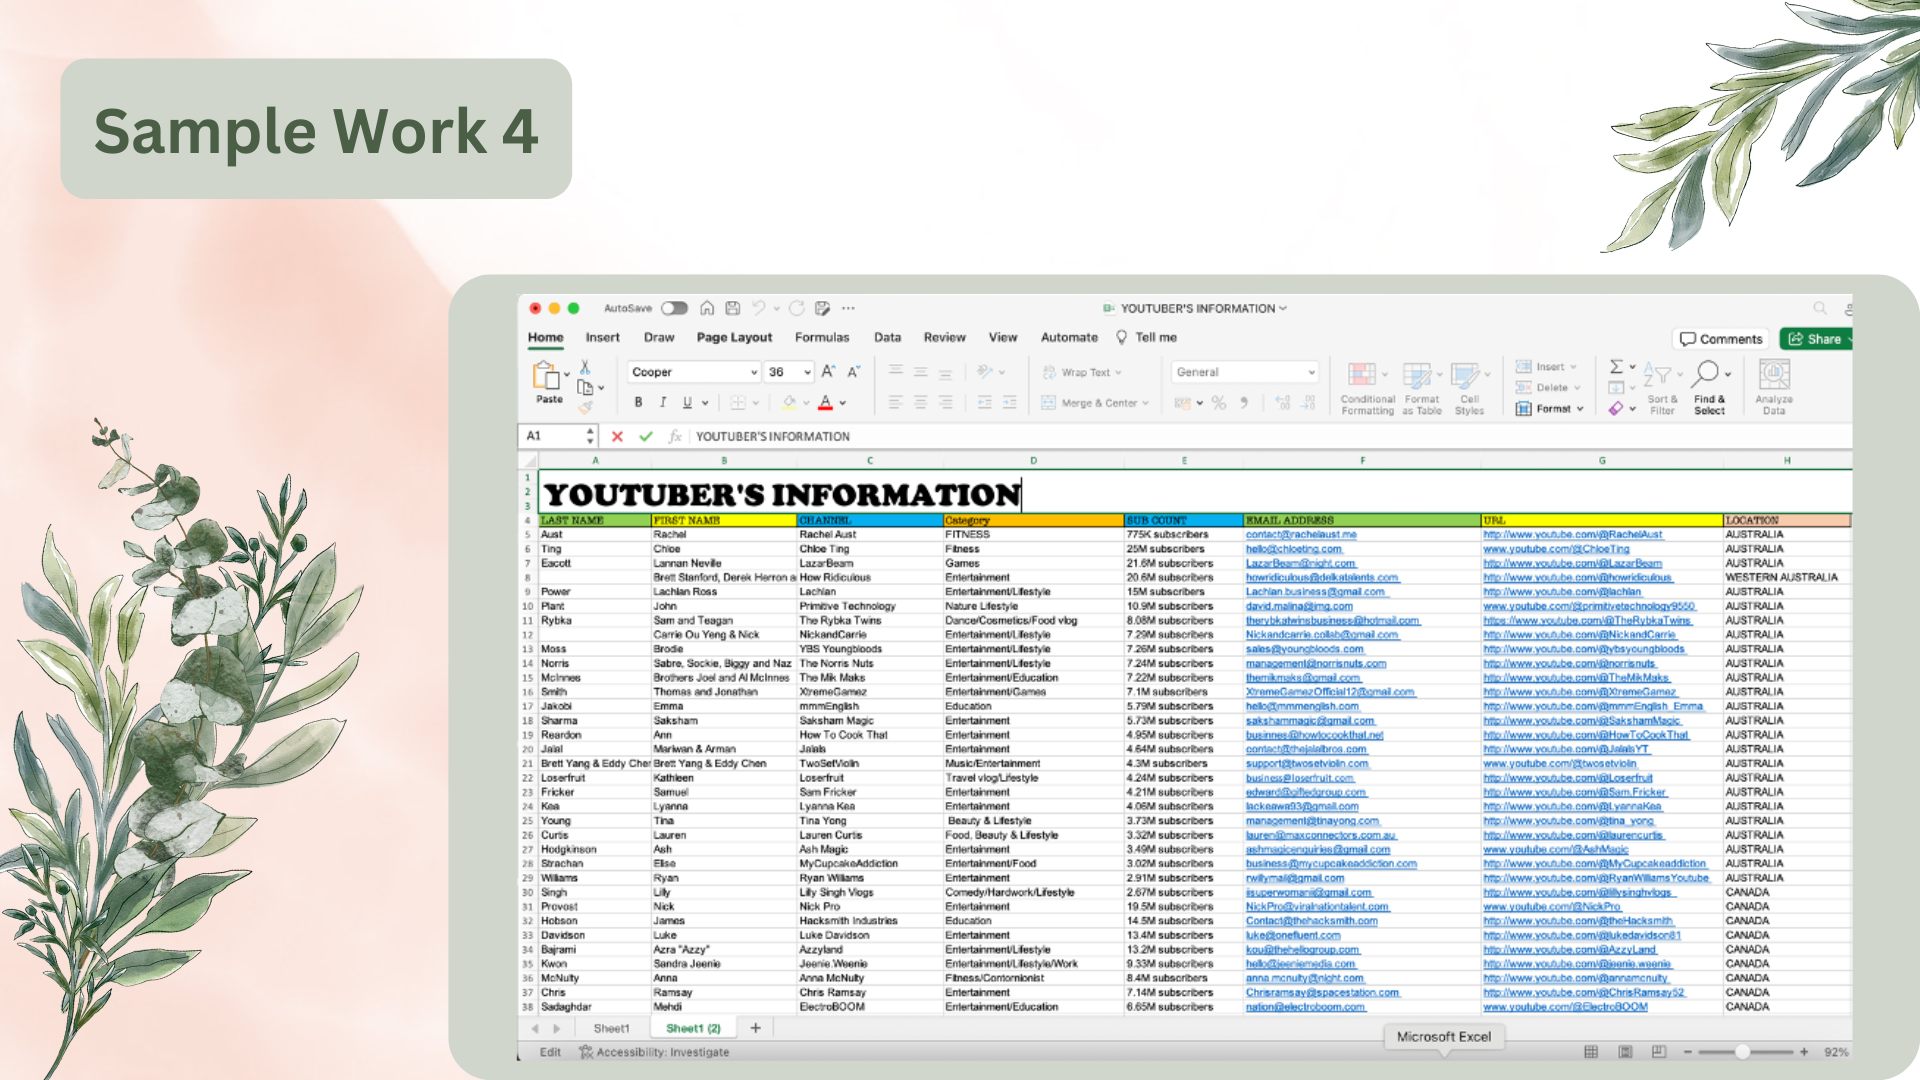Click the Share button

click(1816, 339)
